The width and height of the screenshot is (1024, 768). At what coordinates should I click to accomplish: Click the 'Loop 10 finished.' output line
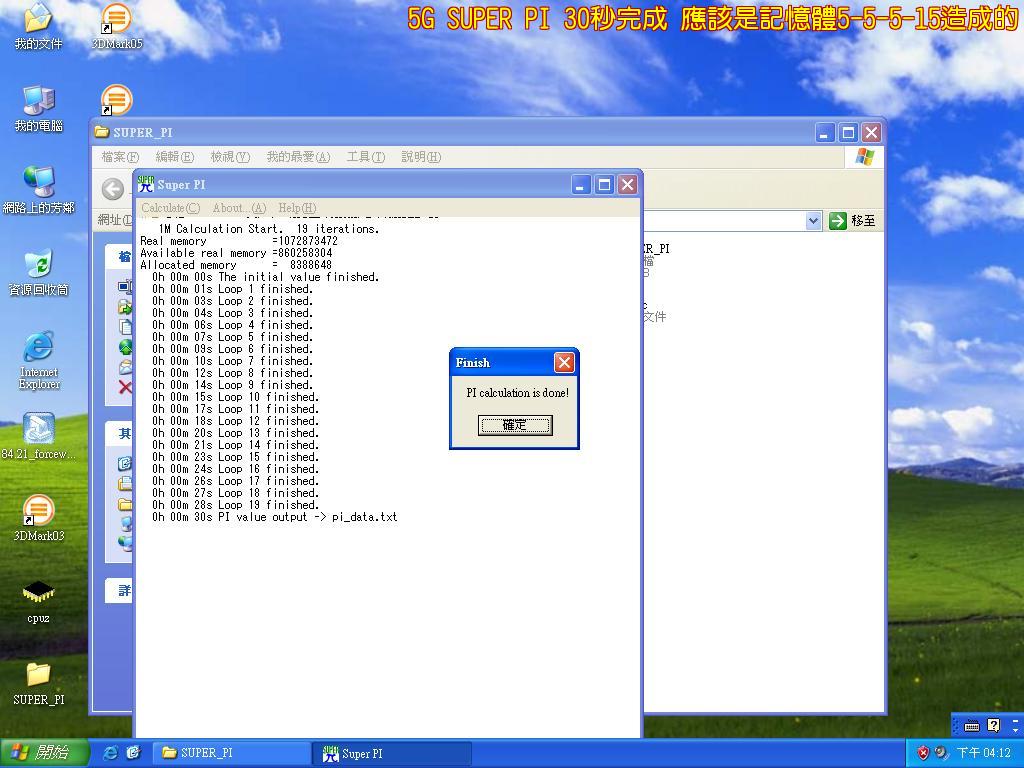[236, 397]
